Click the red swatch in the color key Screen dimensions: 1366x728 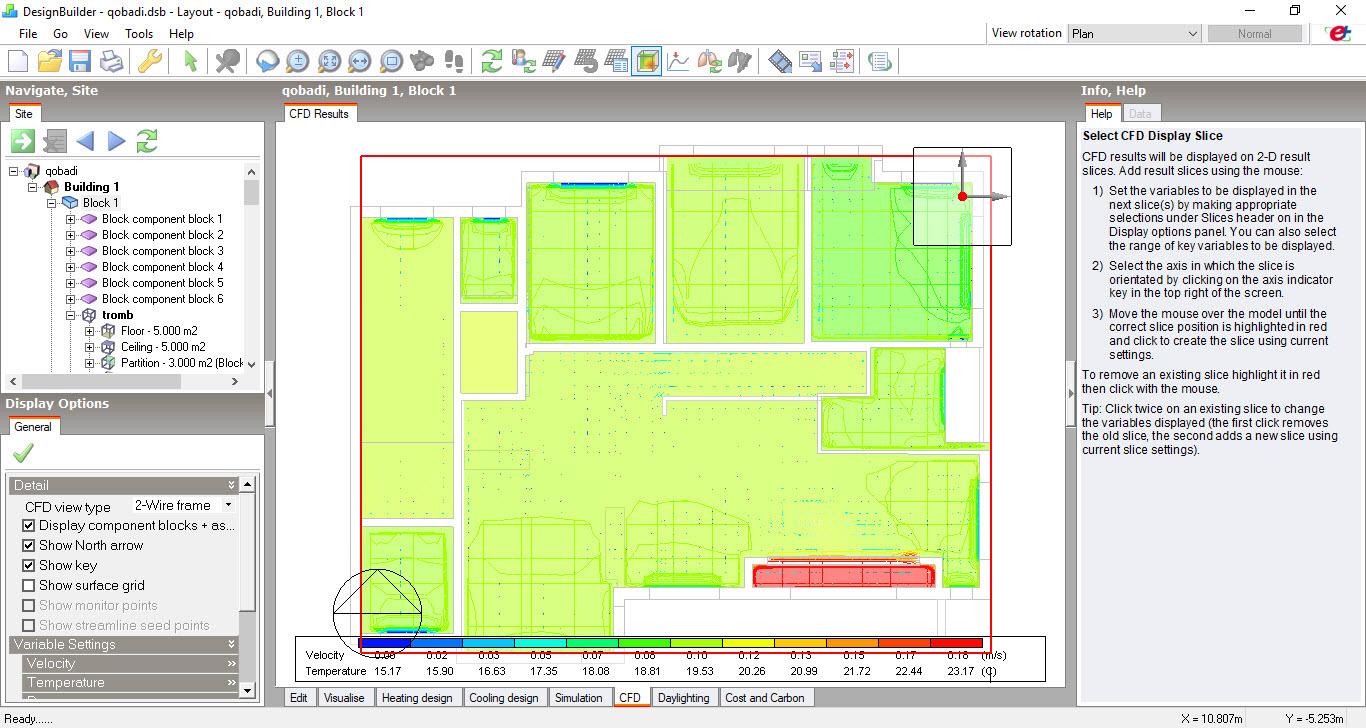[956, 644]
